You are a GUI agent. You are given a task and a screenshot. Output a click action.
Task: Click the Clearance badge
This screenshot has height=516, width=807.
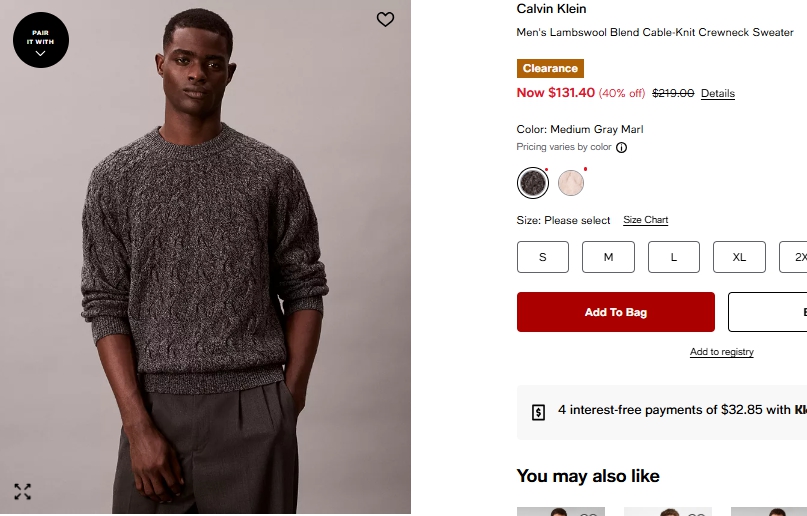tap(550, 68)
